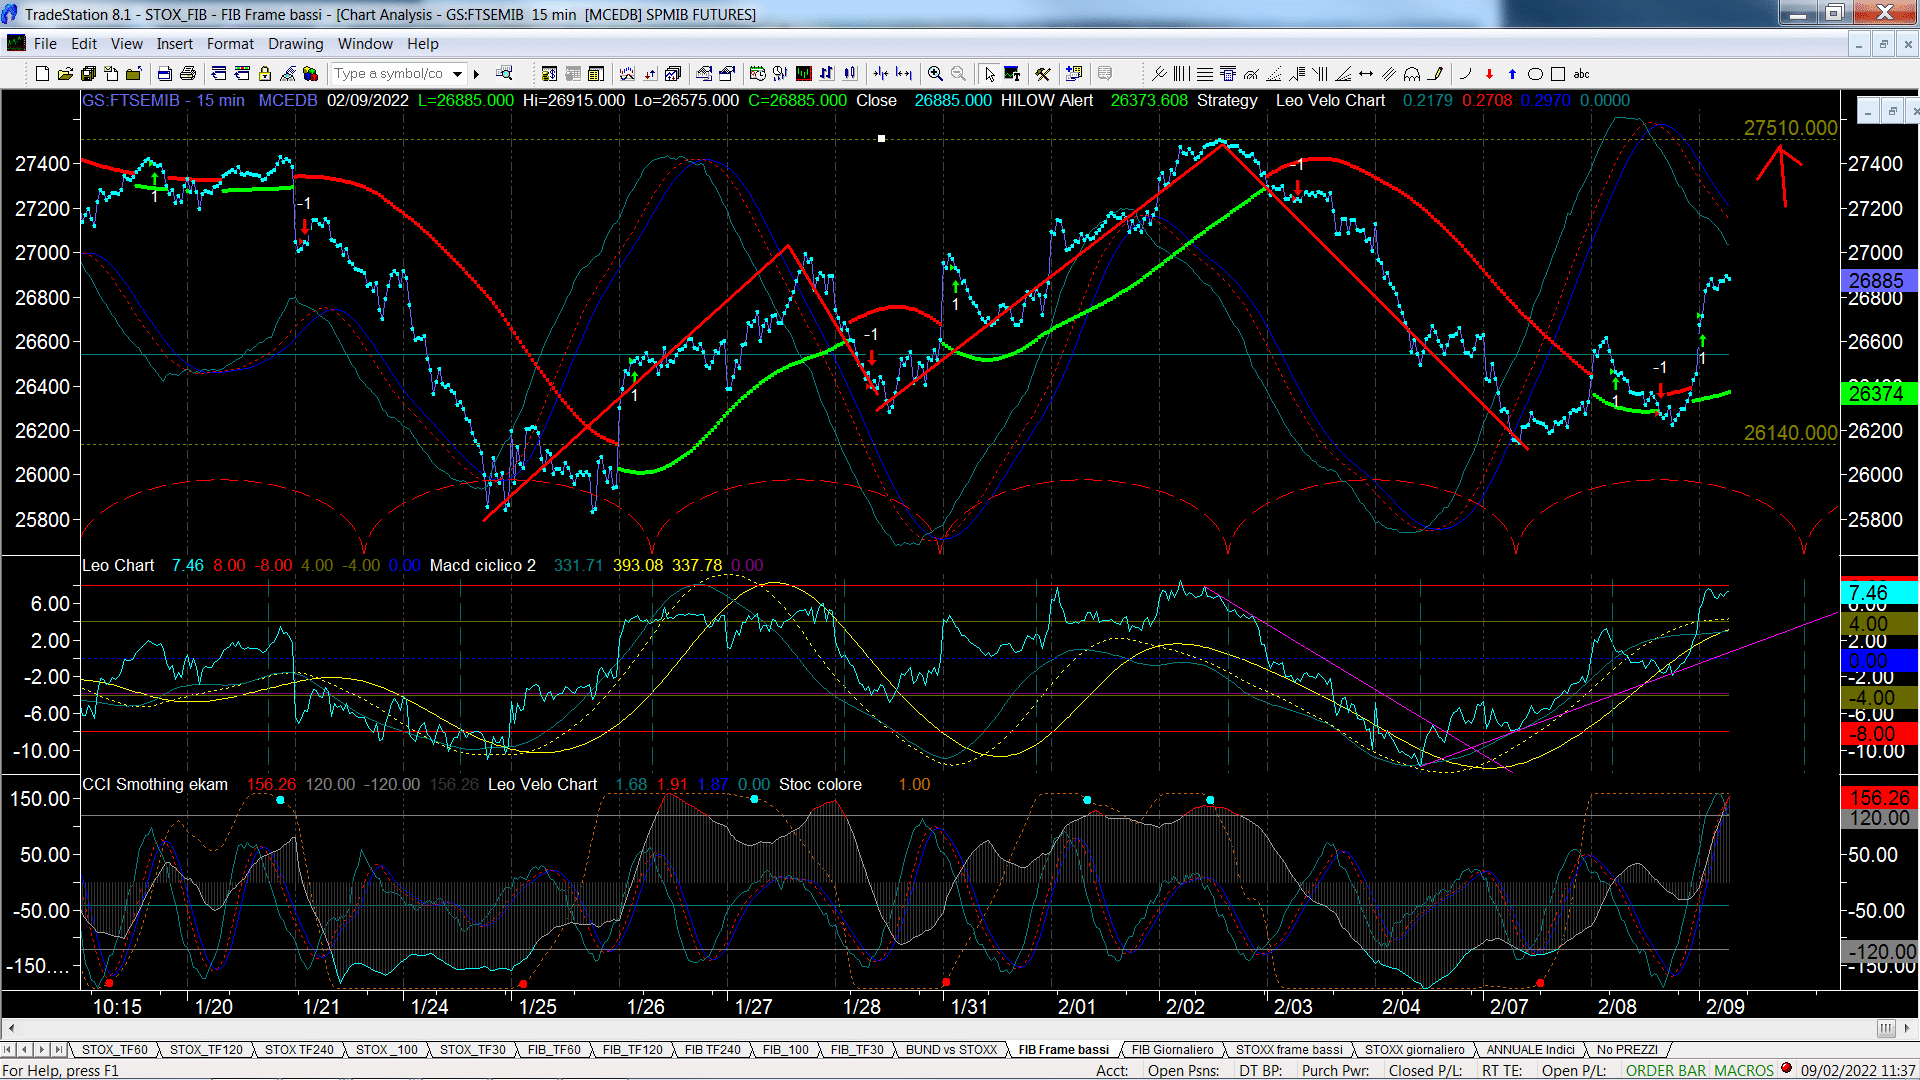This screenshot has height=1080, width=1920.
Task: Switch to the STOX TF240 workspace tab
Action: 299,1050
